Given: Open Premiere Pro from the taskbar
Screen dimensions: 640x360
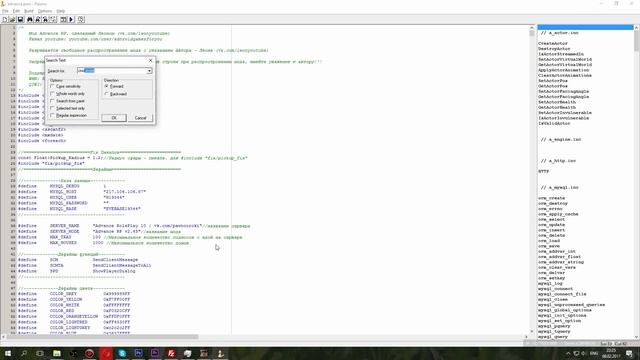Looking at the screenshot, I should [155, 353].
